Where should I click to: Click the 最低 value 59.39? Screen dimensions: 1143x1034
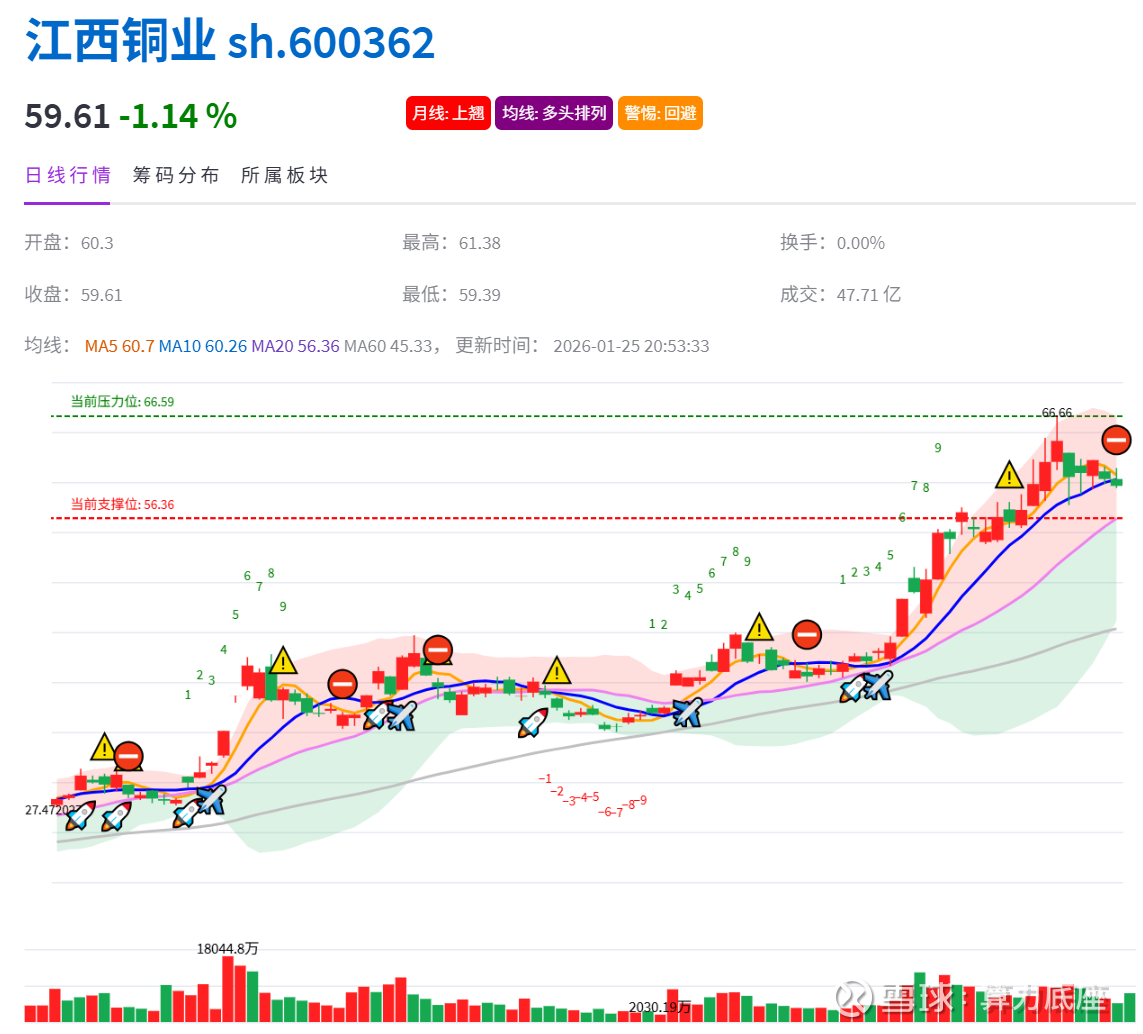480,295
